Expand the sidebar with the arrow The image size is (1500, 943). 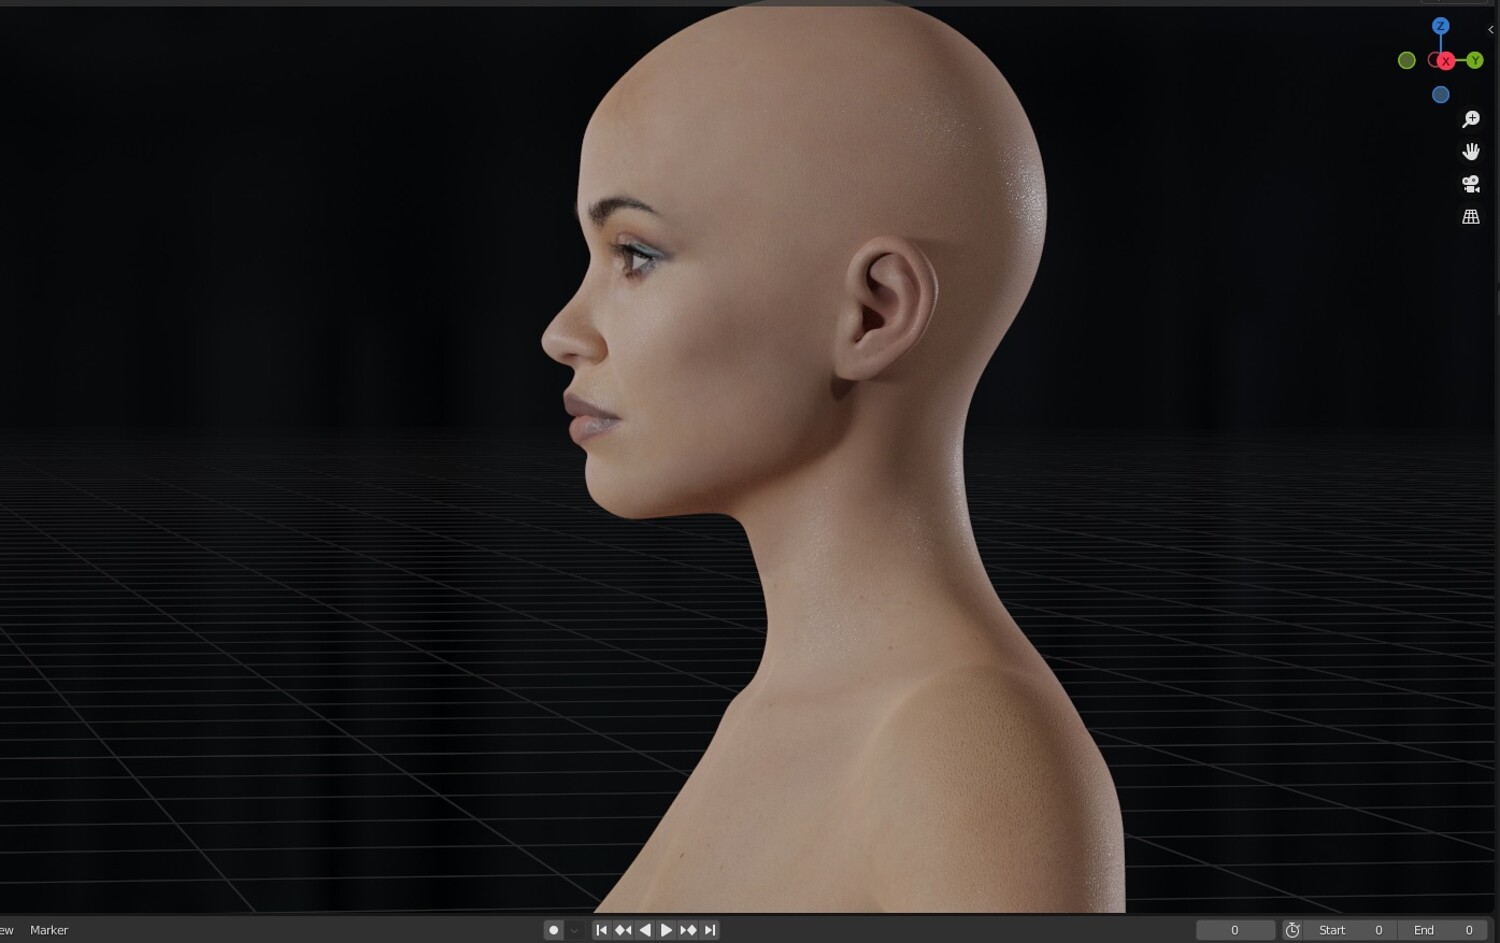1490,30
